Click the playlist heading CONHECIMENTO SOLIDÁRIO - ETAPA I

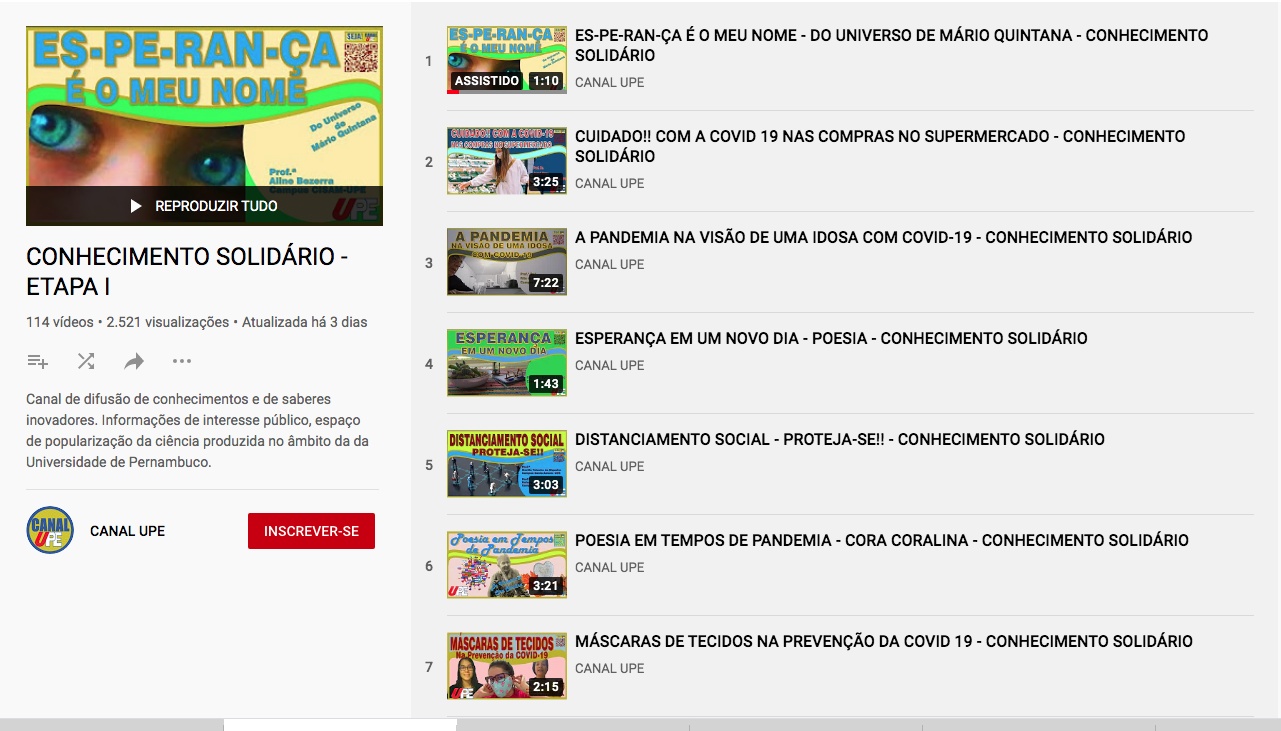click(186, 271)
